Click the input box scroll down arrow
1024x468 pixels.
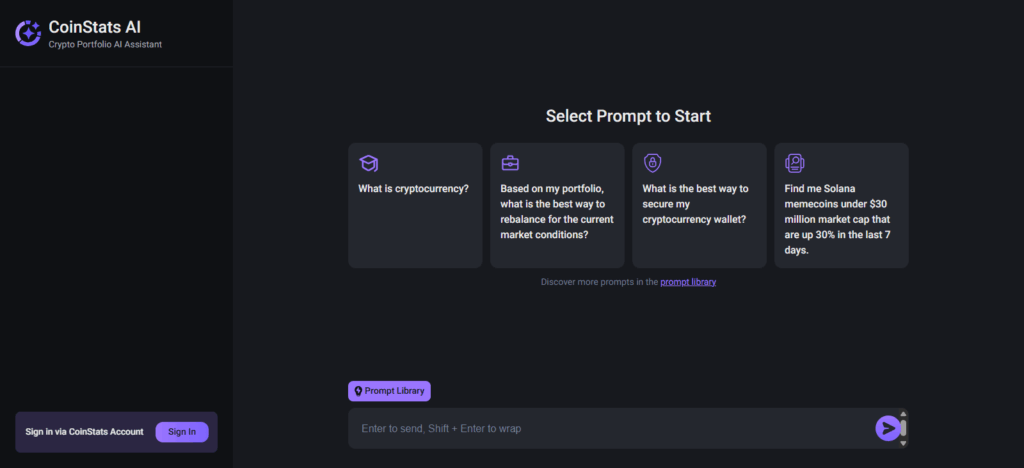pos(903,443)
